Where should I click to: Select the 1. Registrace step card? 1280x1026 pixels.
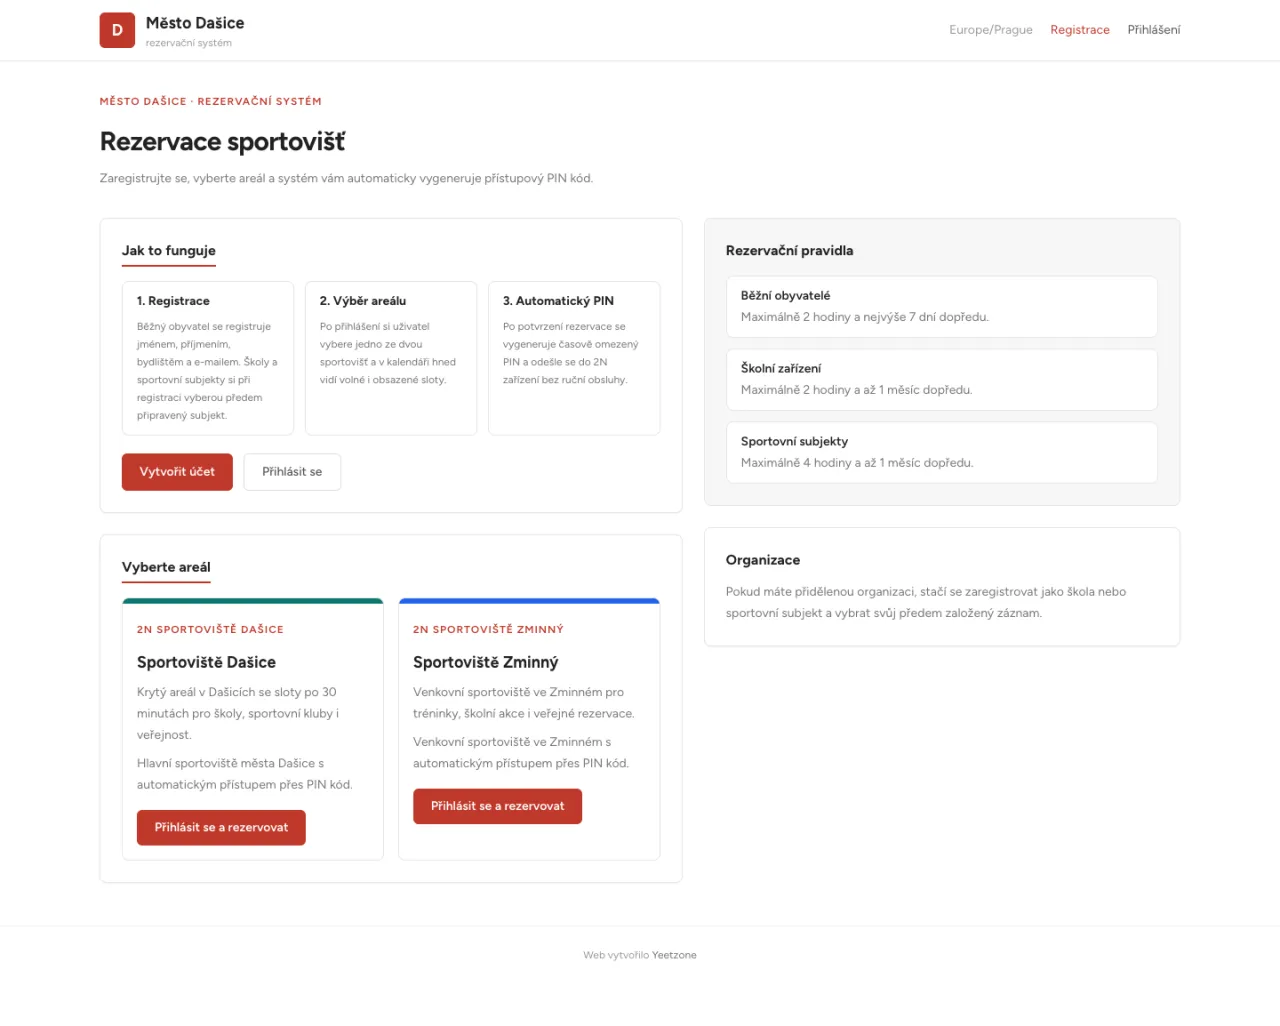click(208, 358)
